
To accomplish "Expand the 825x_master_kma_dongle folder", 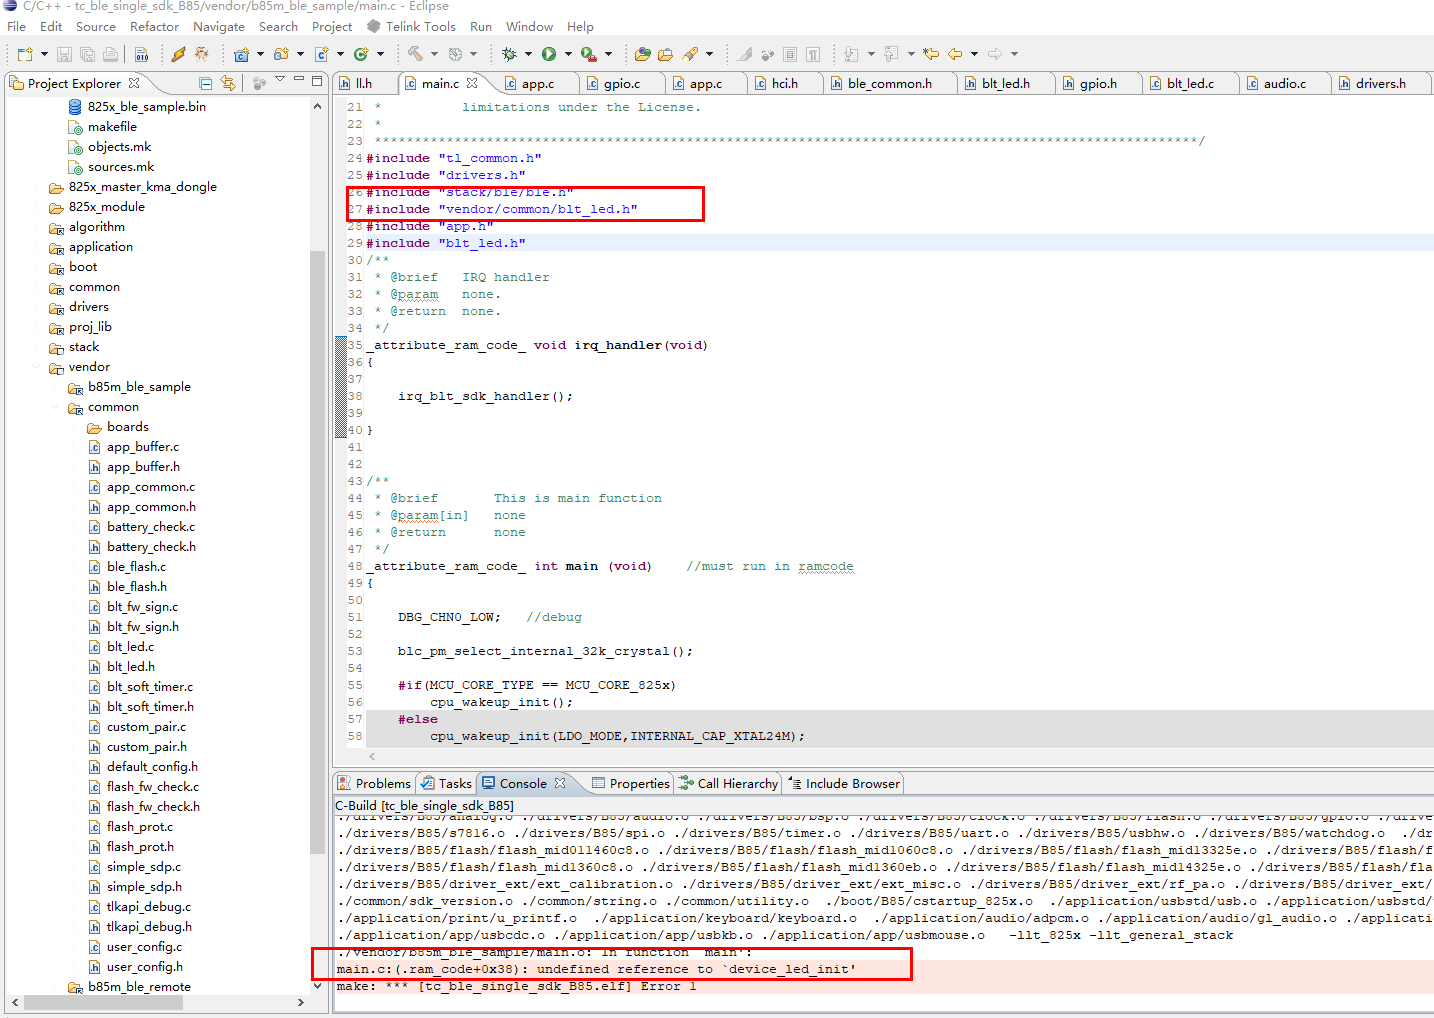I will 37,187.
